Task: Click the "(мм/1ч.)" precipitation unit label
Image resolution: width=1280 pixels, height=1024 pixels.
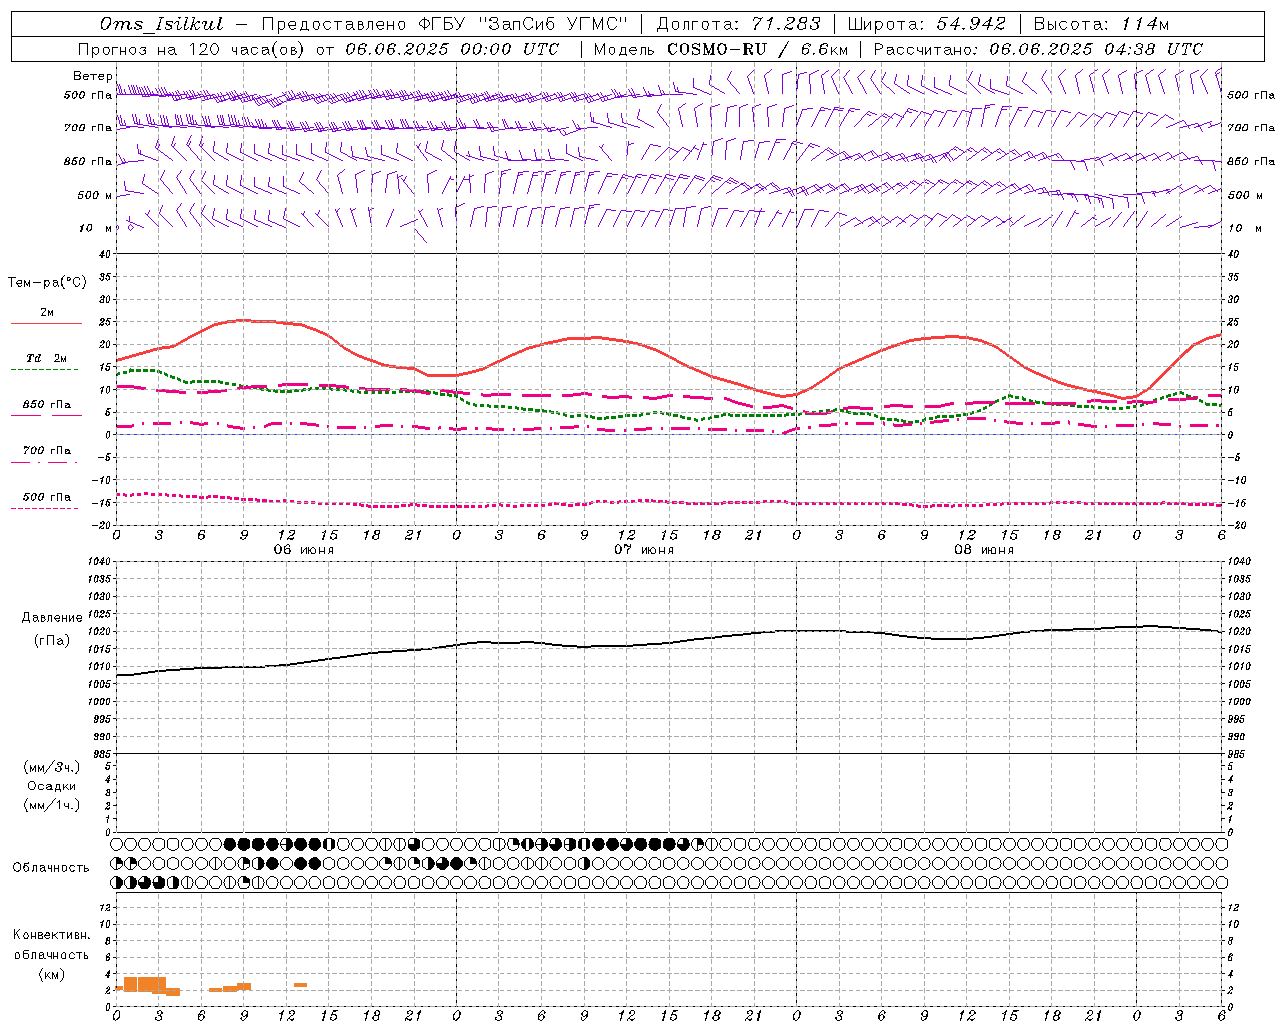Action: [x=52, y=805]
